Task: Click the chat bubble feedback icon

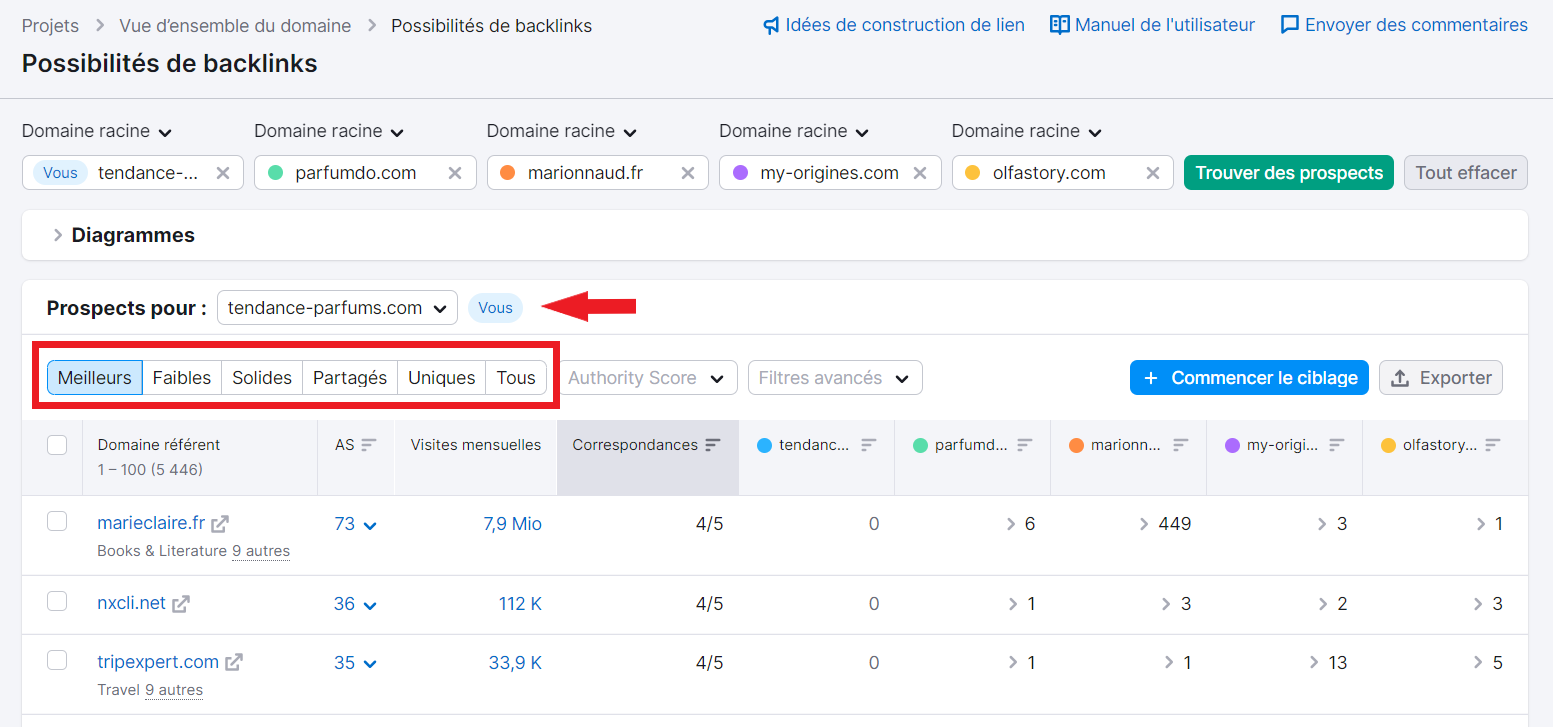Action: point(1290,25)
